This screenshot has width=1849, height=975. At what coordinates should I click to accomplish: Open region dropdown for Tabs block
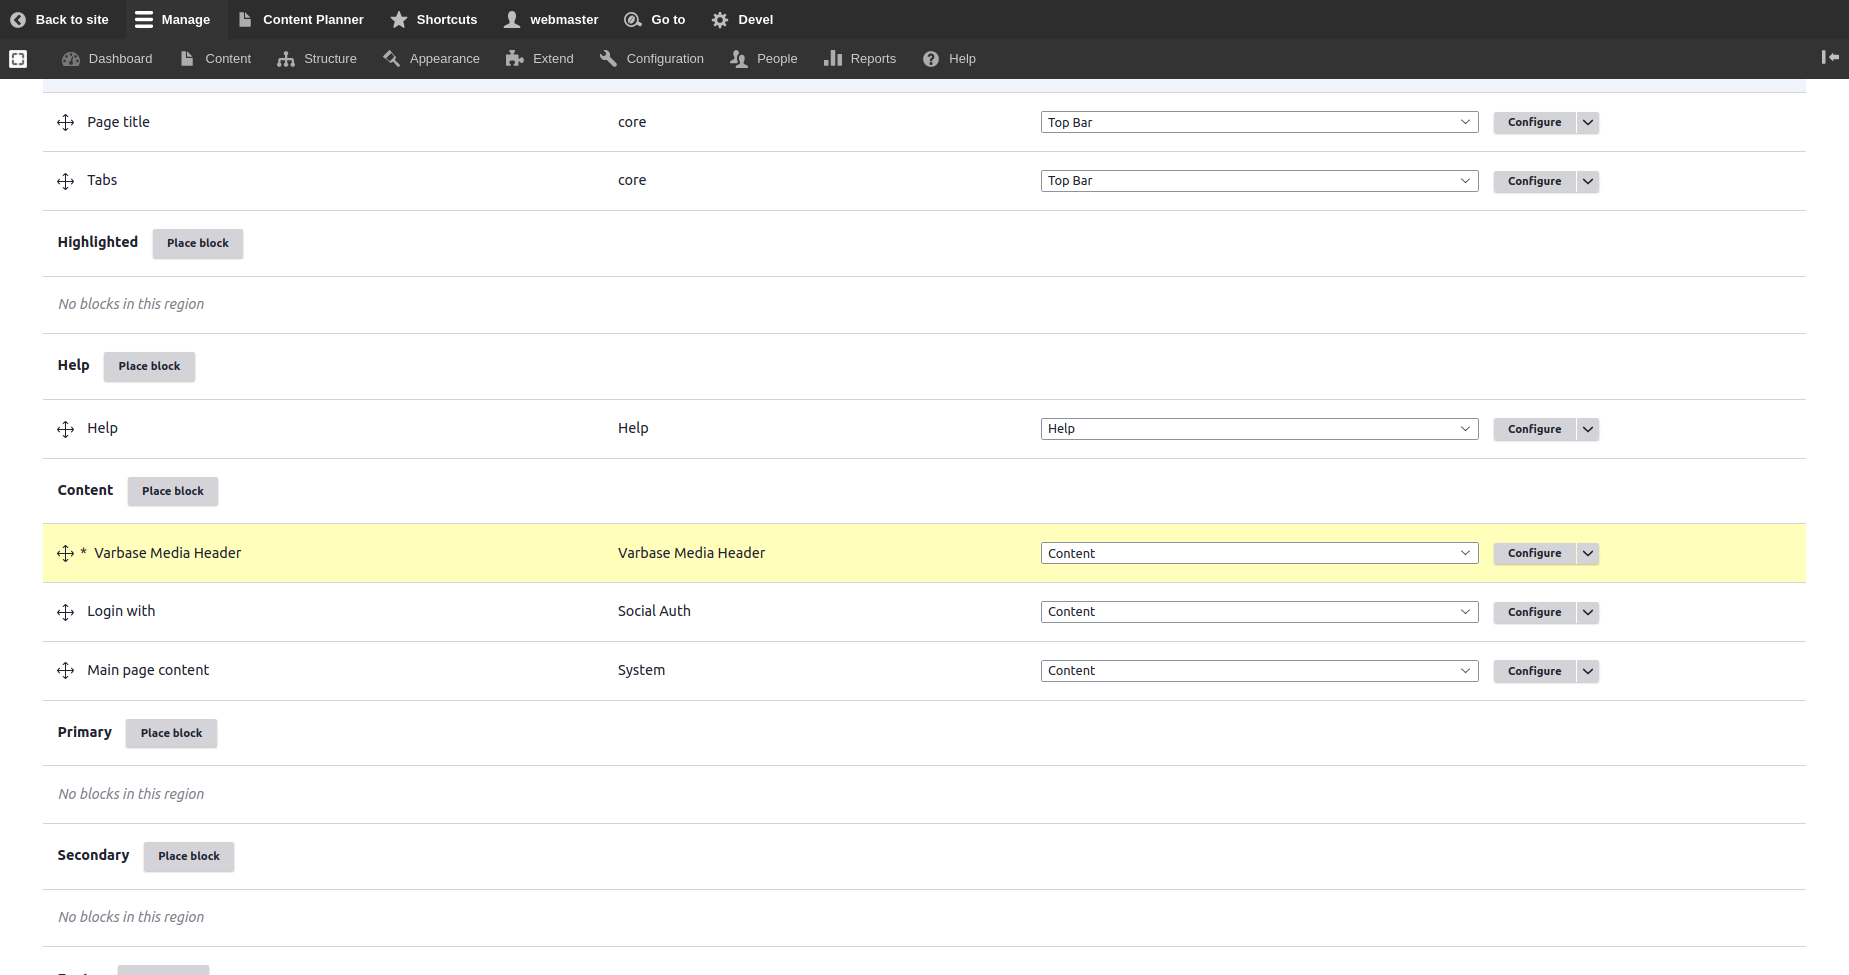pos(1259,181)
